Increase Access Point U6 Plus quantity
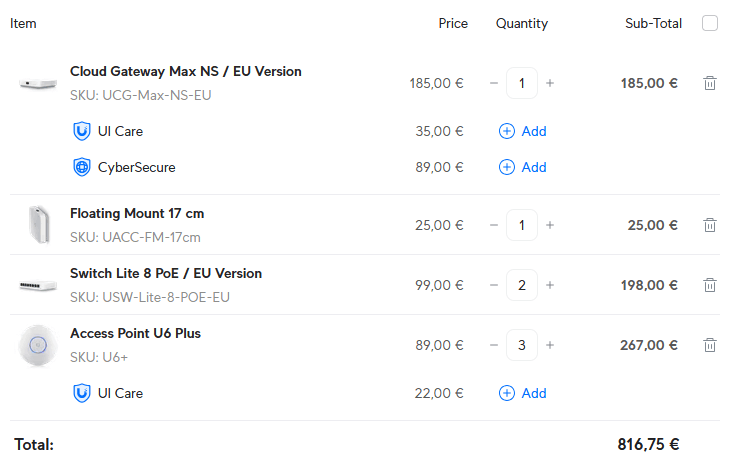 click(x=550, y=345)
